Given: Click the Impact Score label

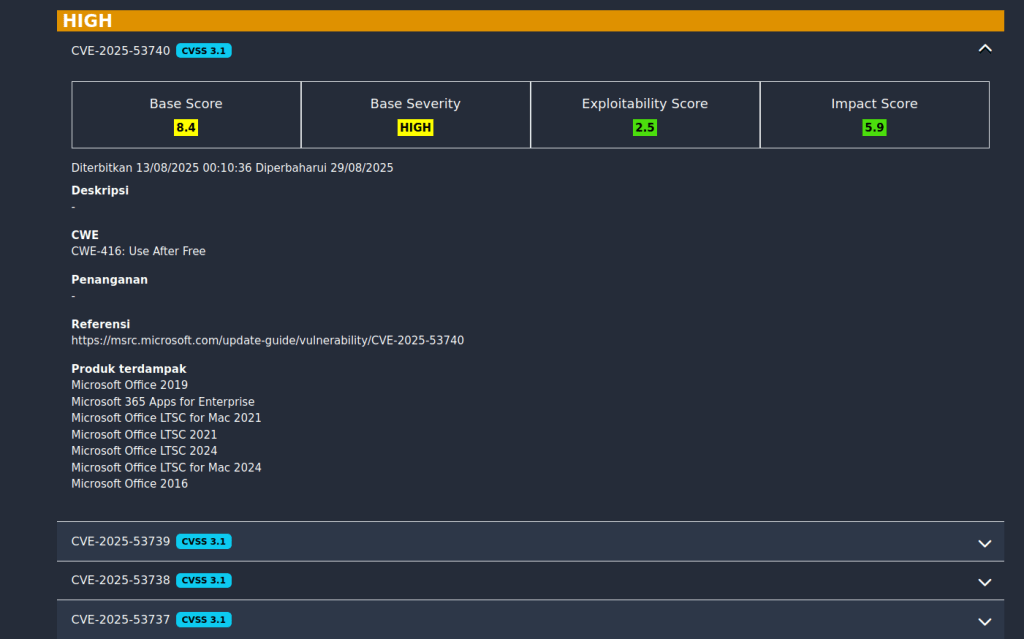Looking at the screenshot, I should pyautogui.click(x=874, y=104).
